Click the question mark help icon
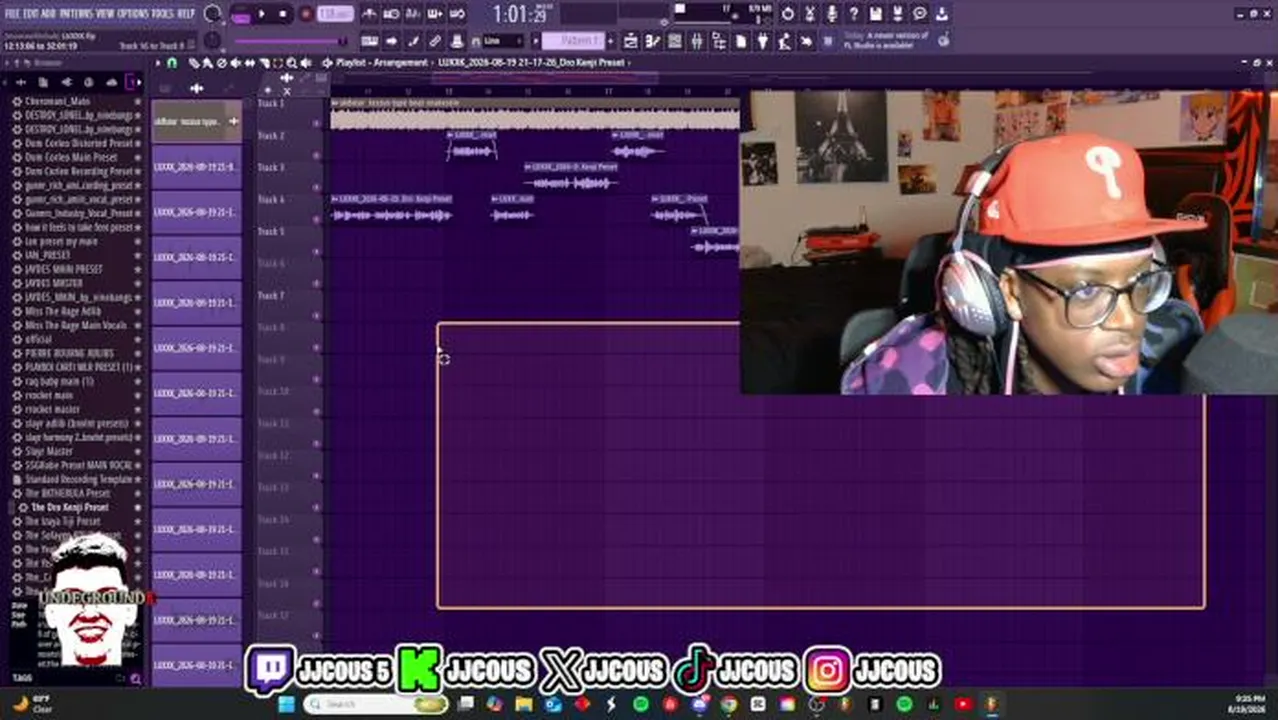This screenshot has width=1278, height=720. (853, 14)
